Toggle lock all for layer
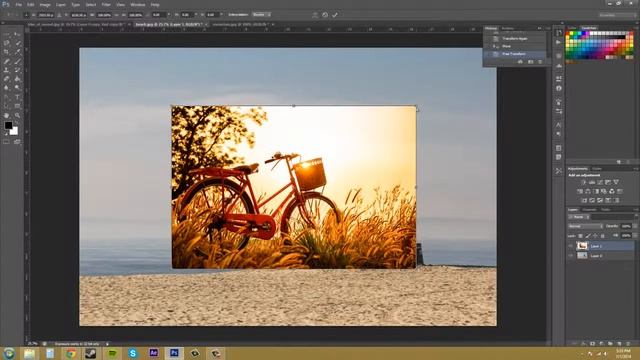Viewport: 640px width, 360px height. coord(602,236)
